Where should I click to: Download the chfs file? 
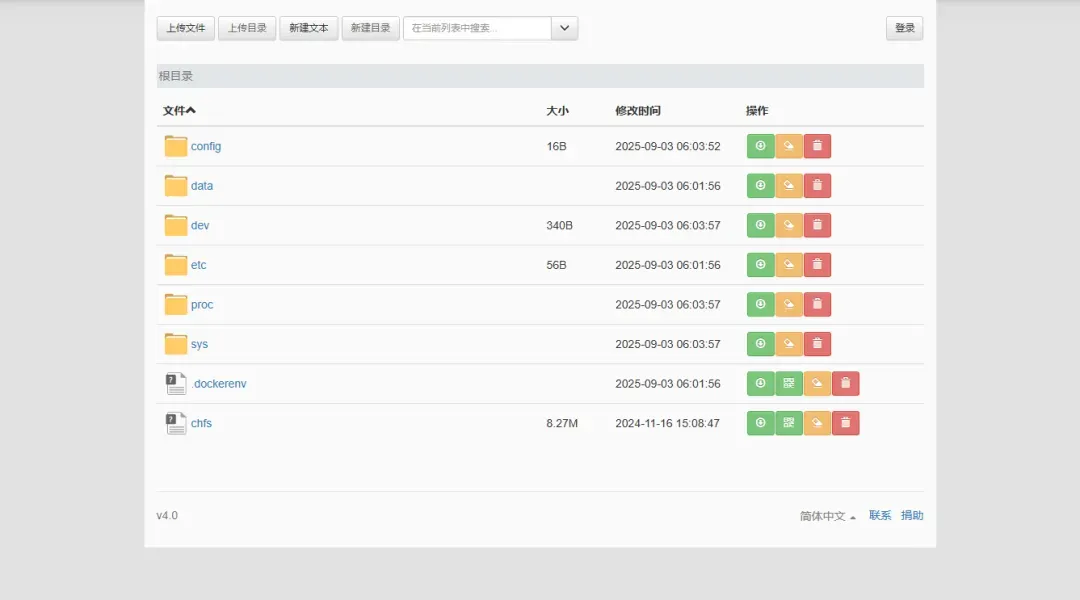click(760, 422)
